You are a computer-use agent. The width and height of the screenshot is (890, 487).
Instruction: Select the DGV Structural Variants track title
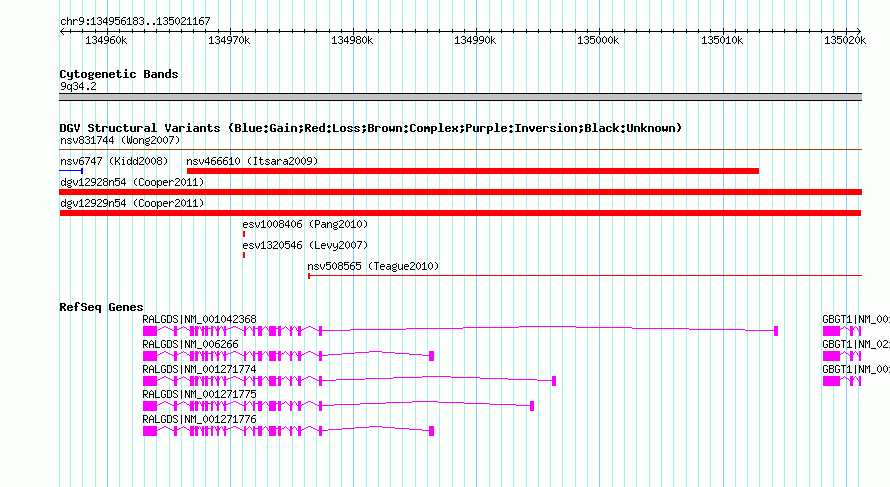click(x=371, y=128)
